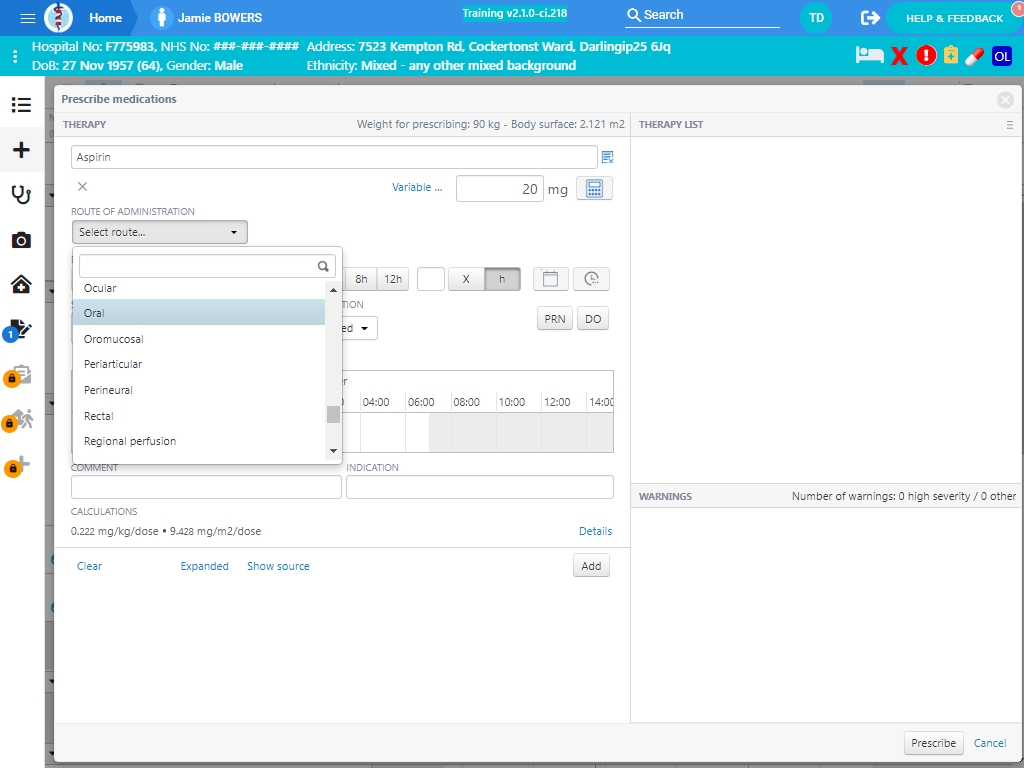Screen dimensions: 1024x768
Task: Select Rectal route option
Action: tap(199, 416)
